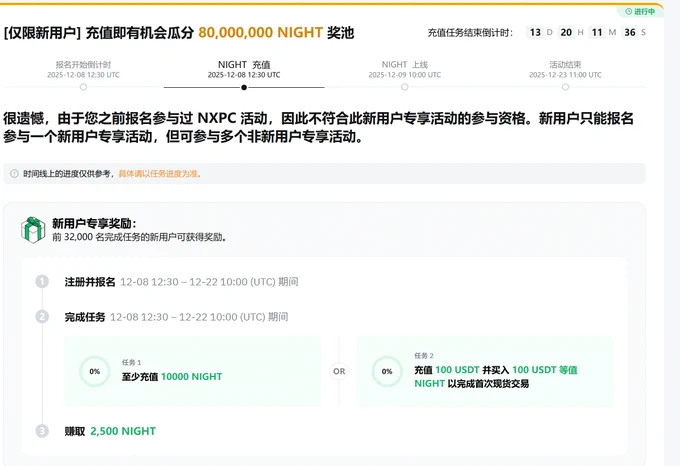Click the info icon beside timeline notice

coord(14,174)
